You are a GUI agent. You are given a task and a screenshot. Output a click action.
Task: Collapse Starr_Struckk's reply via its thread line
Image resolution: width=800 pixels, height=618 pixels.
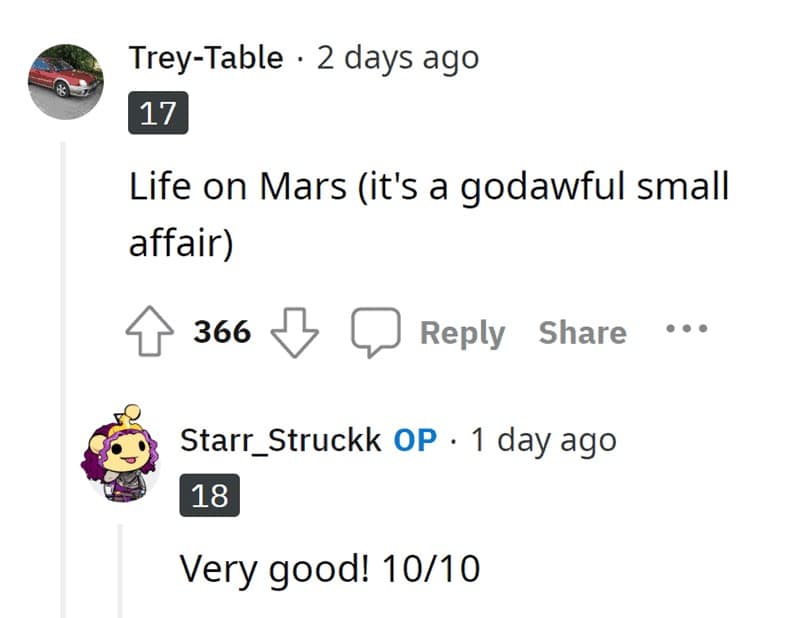(122, 570)
